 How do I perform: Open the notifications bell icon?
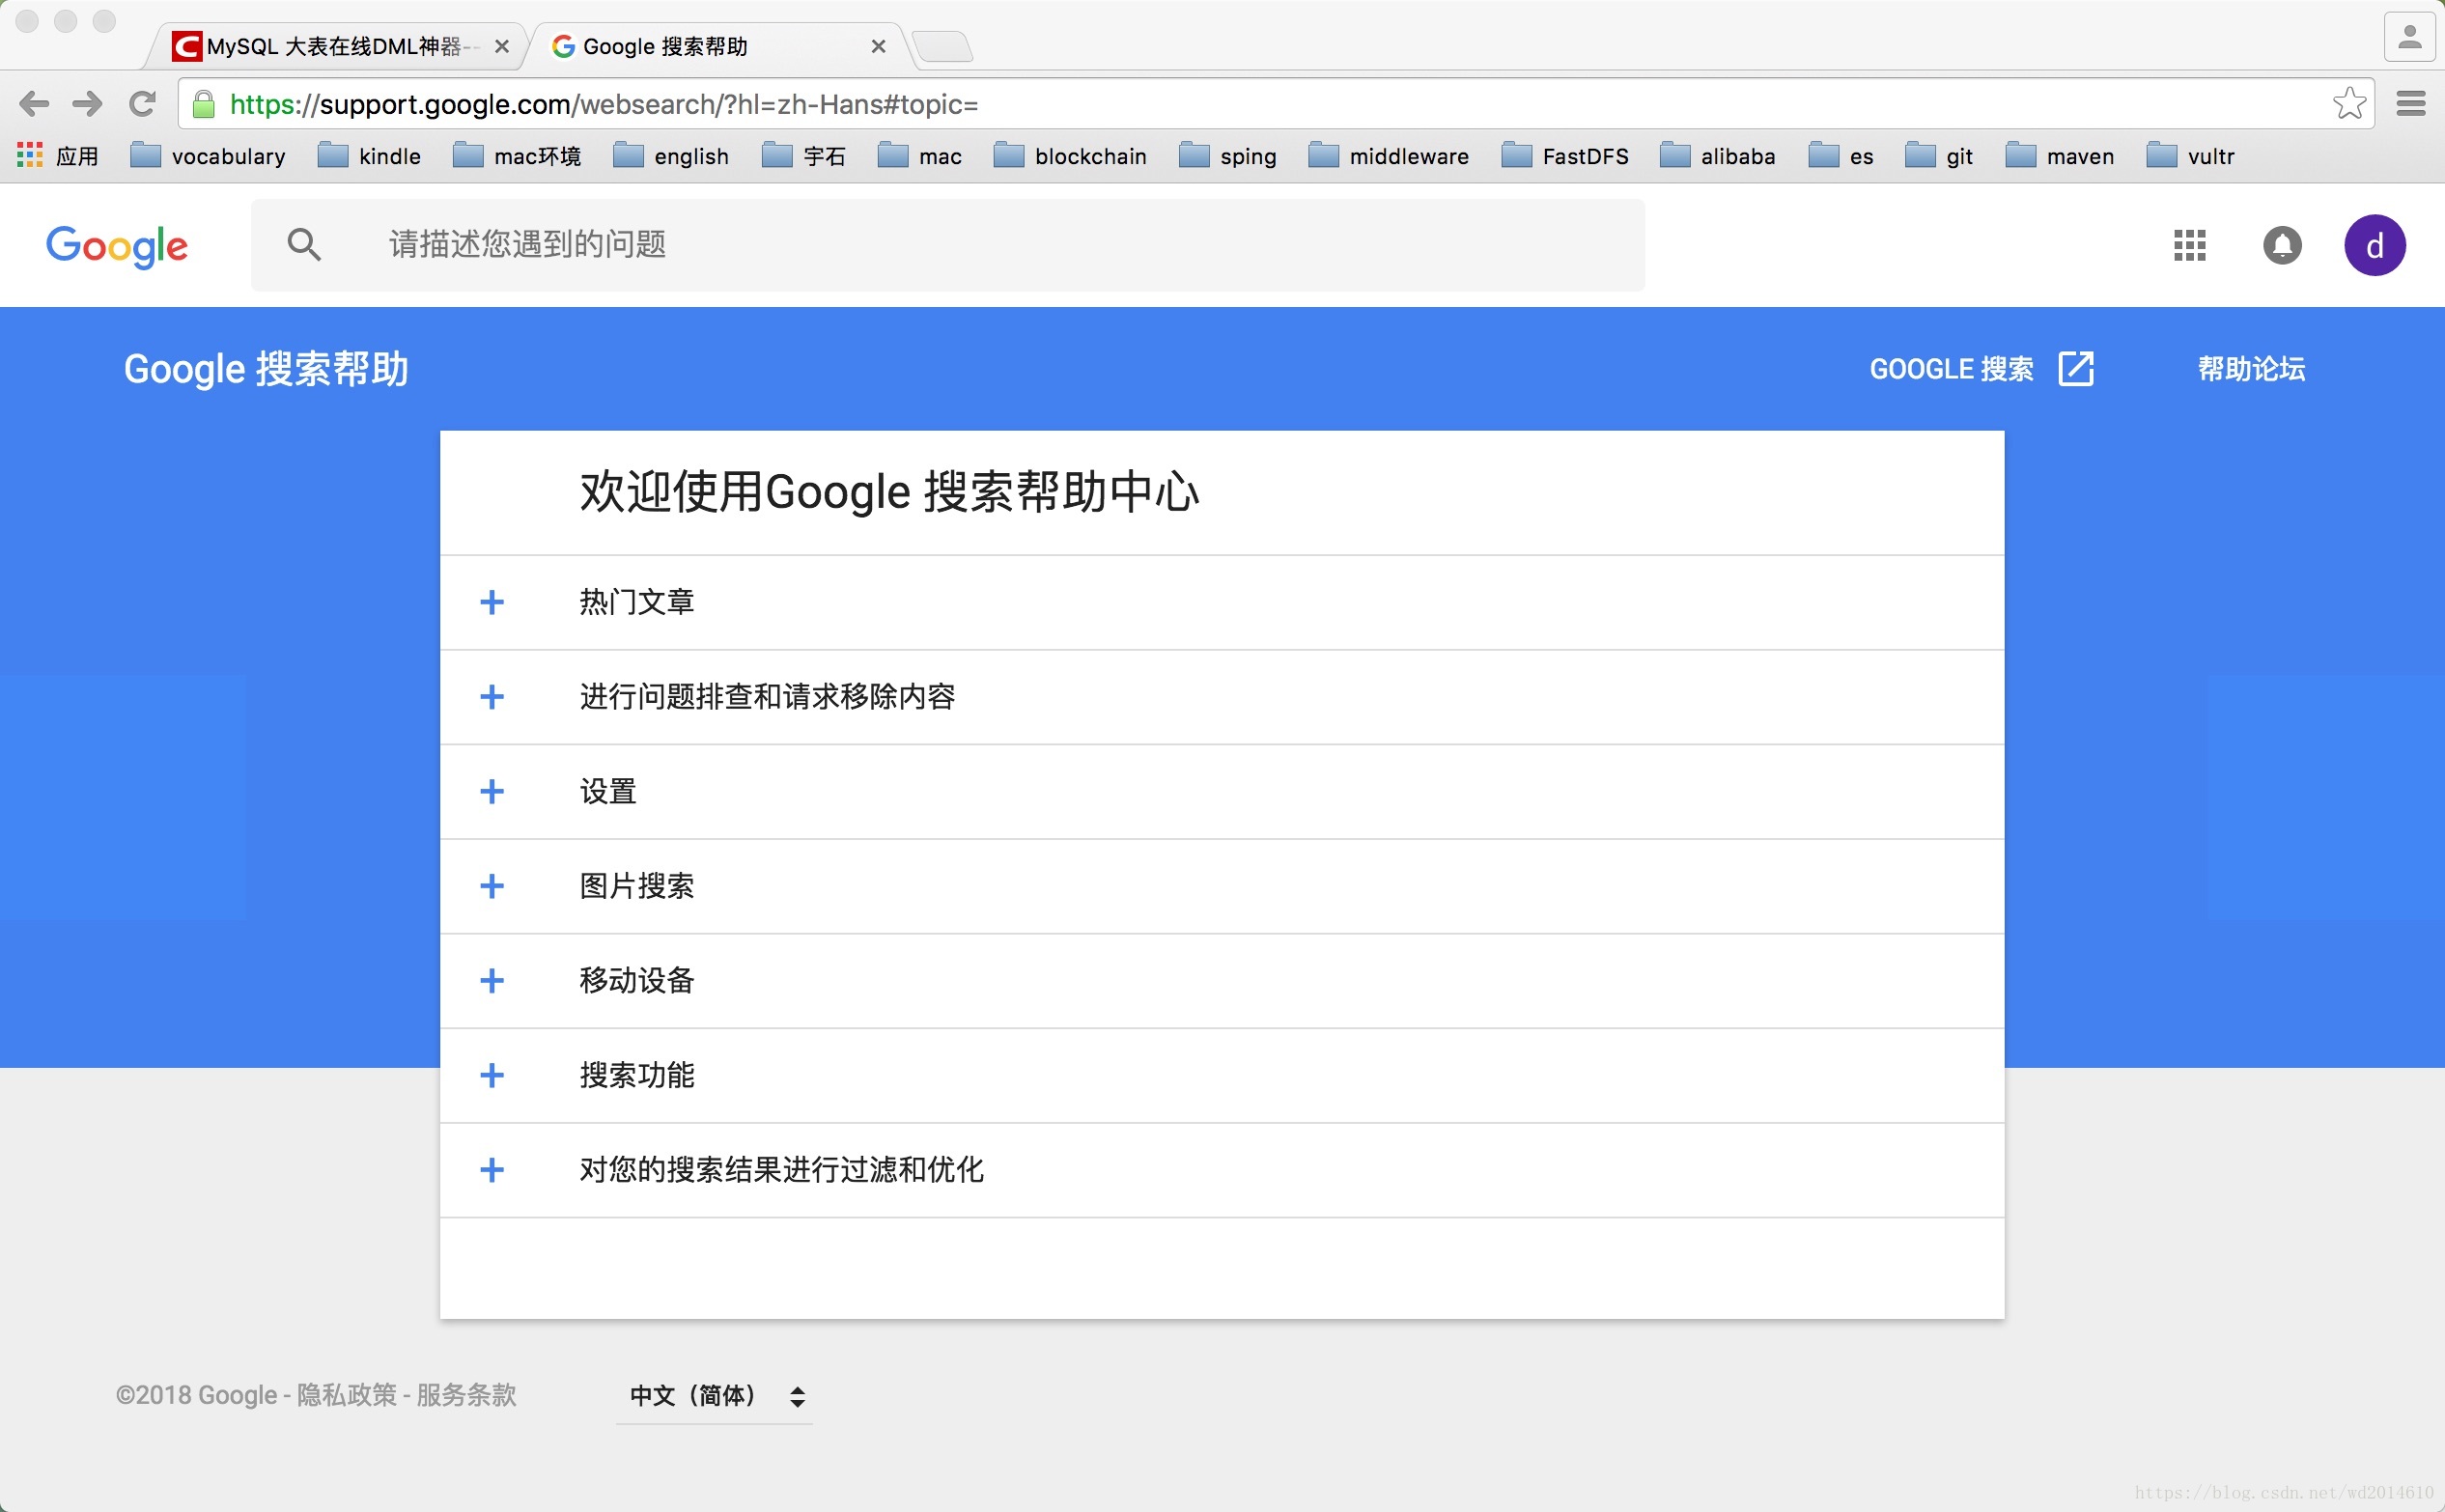(2282, 245)
